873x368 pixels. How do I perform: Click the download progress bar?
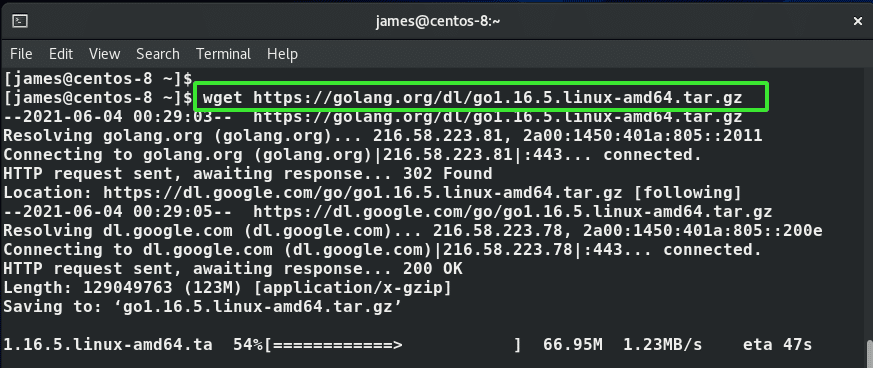pos(393,344)
